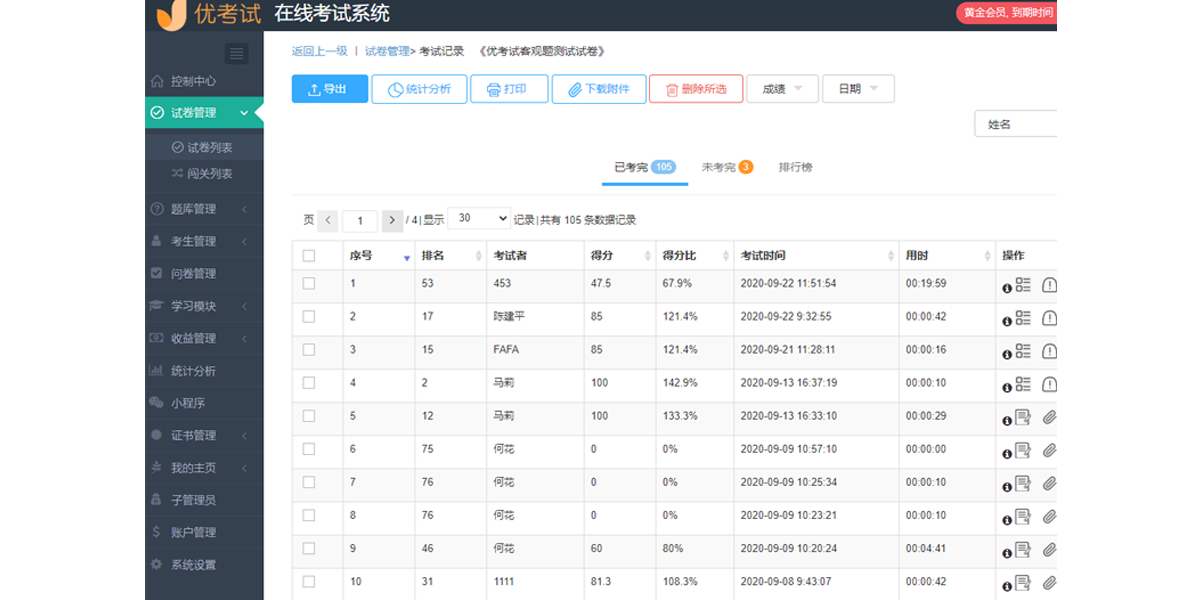This screenshot has width=1200, height=600.
Task: Open 闯关列表 submenu item
Action: pyautogui.click(x=204, y=174)
